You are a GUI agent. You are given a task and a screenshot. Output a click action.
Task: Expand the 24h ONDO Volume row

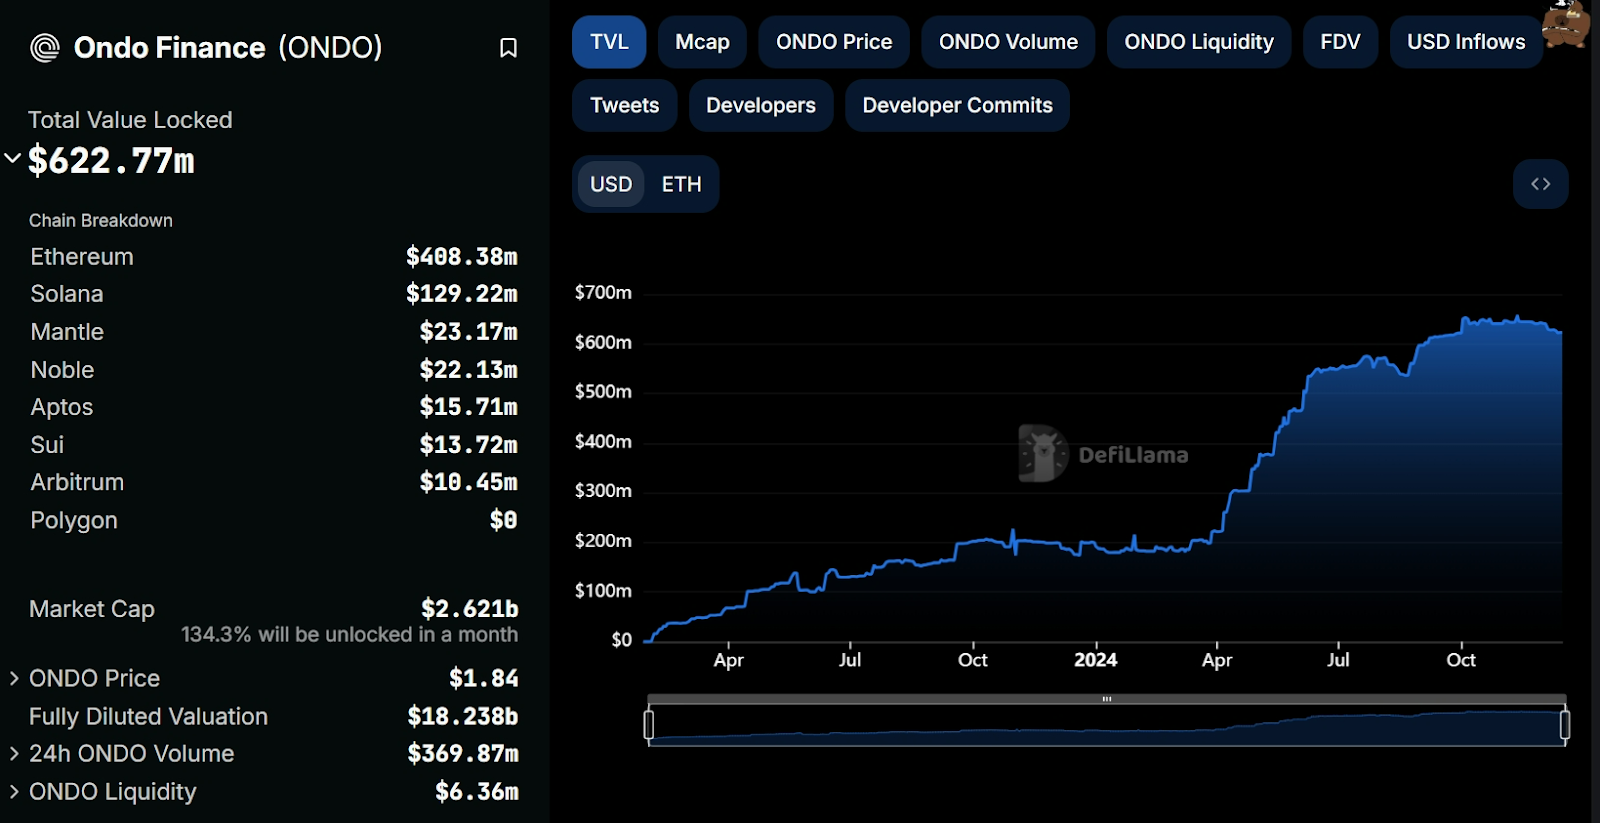click(x=14, y=754)
